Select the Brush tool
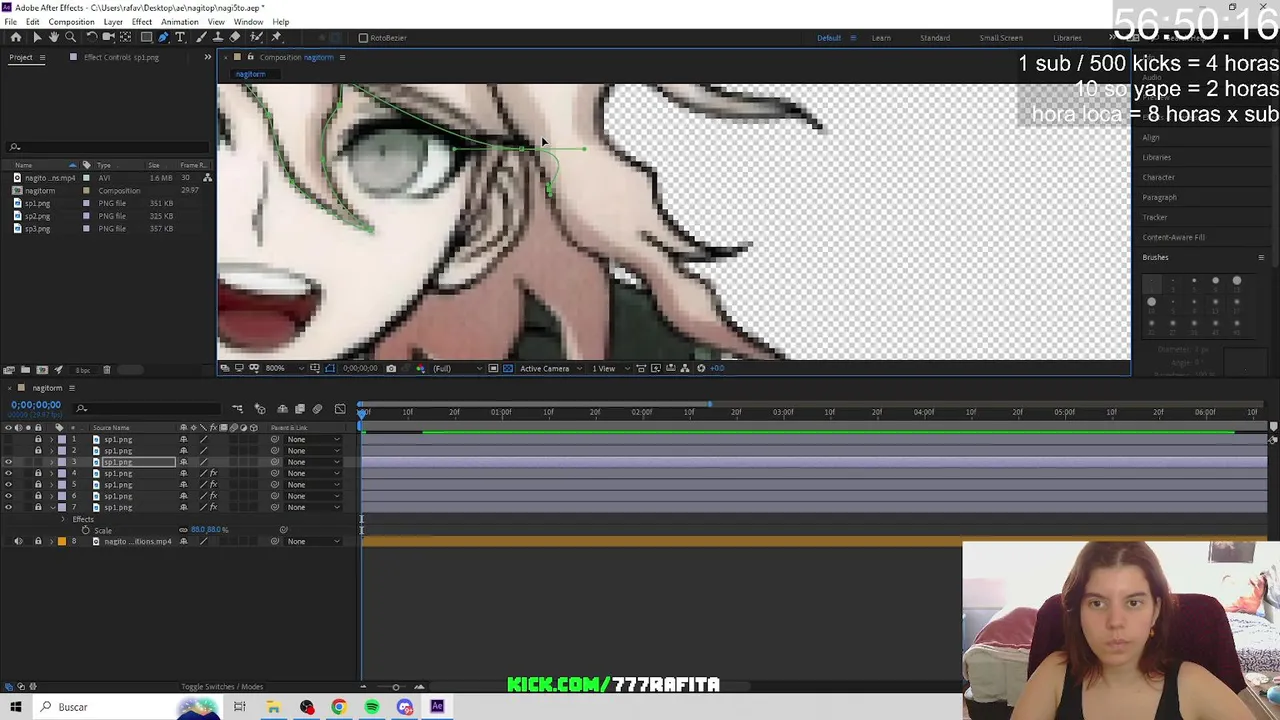Viewport: 1280px width, 720px height. pos(201,37)
